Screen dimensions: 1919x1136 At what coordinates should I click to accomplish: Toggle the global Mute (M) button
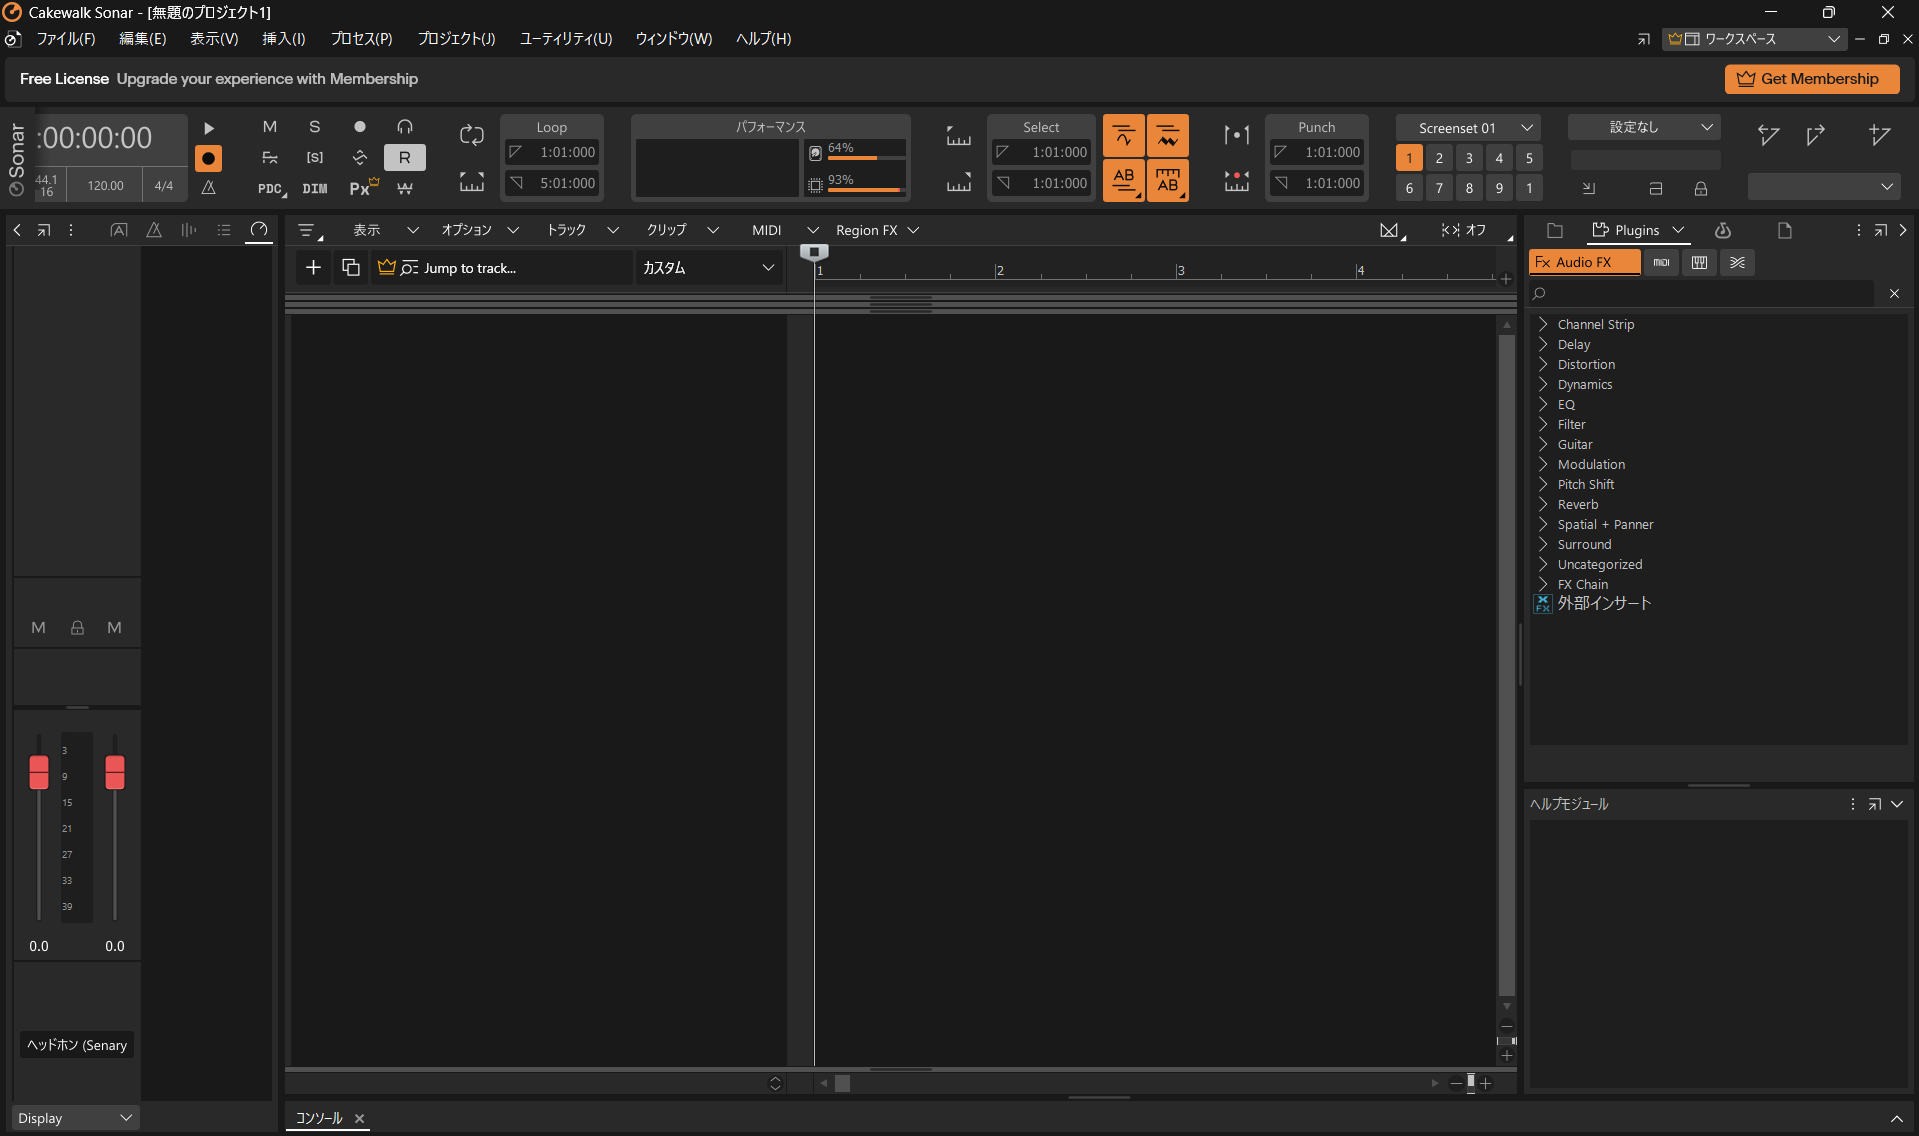[x=270, y=126]
